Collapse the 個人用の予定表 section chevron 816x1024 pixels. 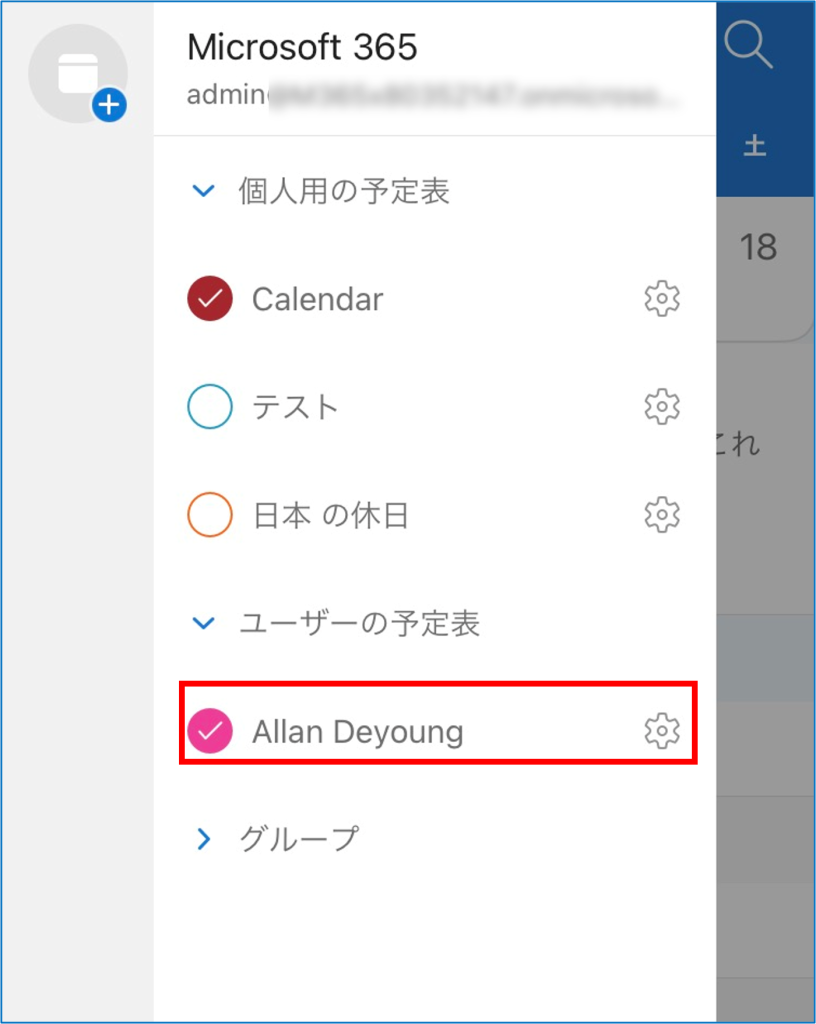tap(204, 191)
